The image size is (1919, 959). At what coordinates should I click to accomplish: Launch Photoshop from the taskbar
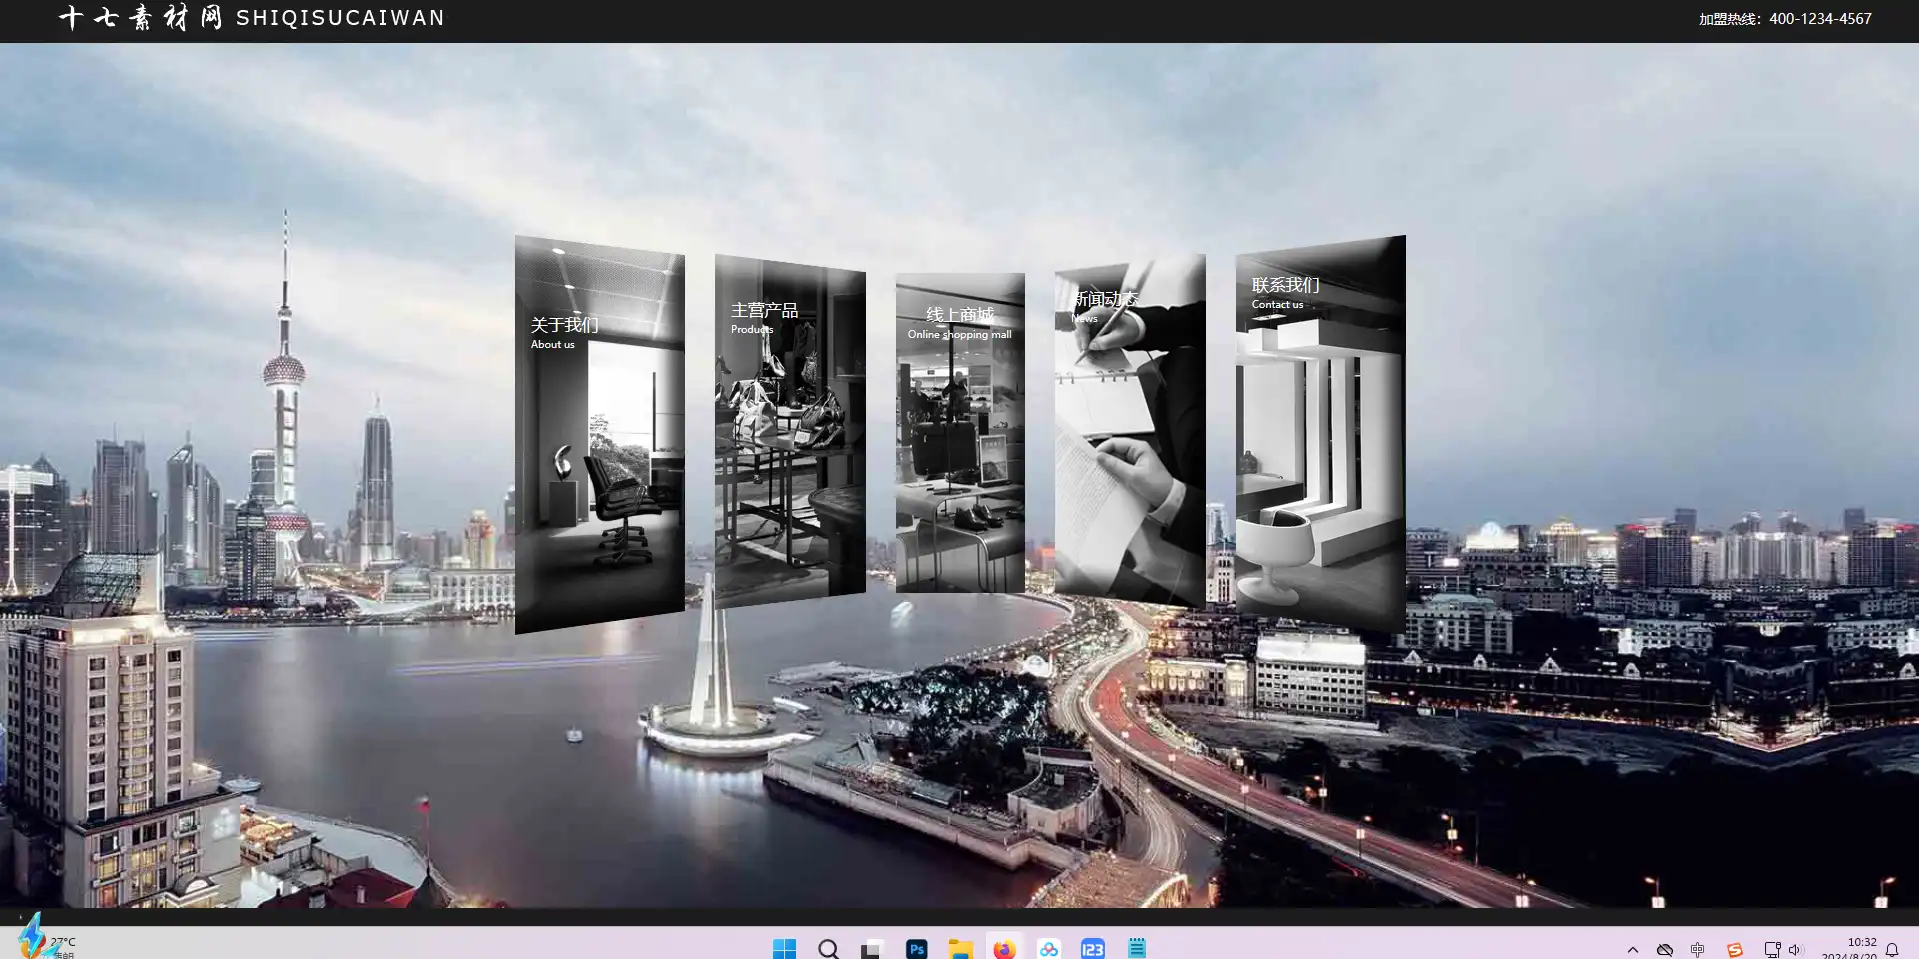[x=917, y=949]
